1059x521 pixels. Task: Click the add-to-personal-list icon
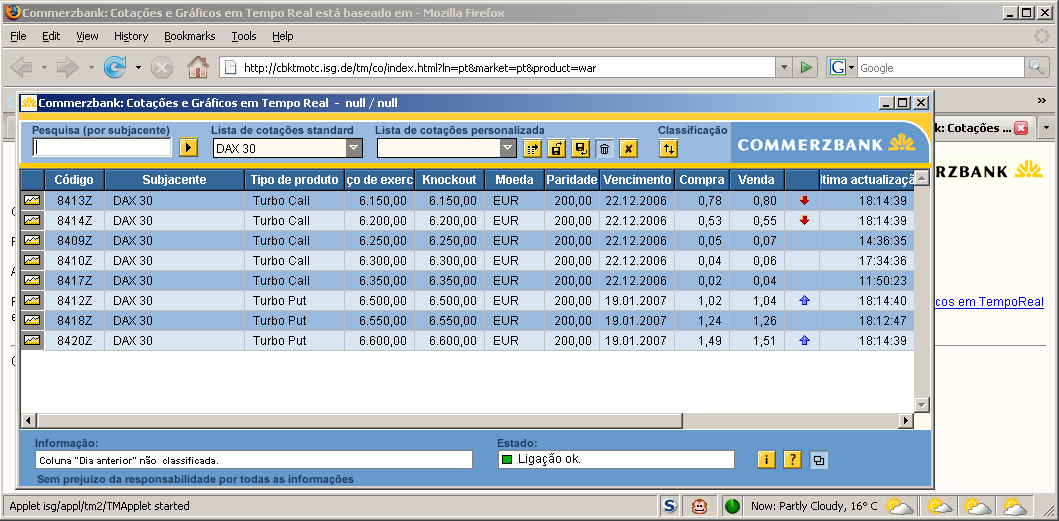tap(532, 149)
